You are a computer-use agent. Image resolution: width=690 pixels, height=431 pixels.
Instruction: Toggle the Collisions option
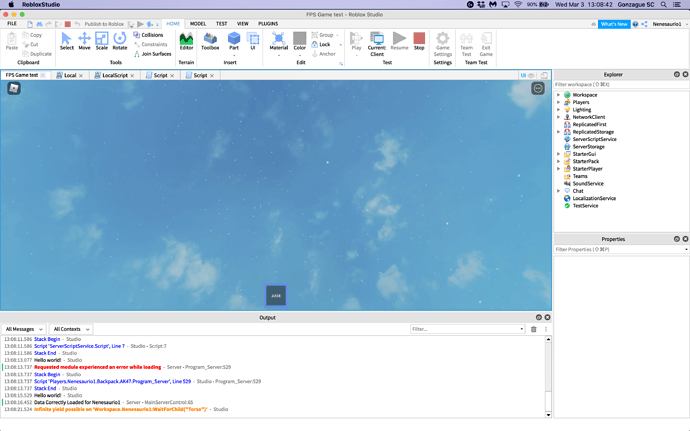tap(150, 35)
